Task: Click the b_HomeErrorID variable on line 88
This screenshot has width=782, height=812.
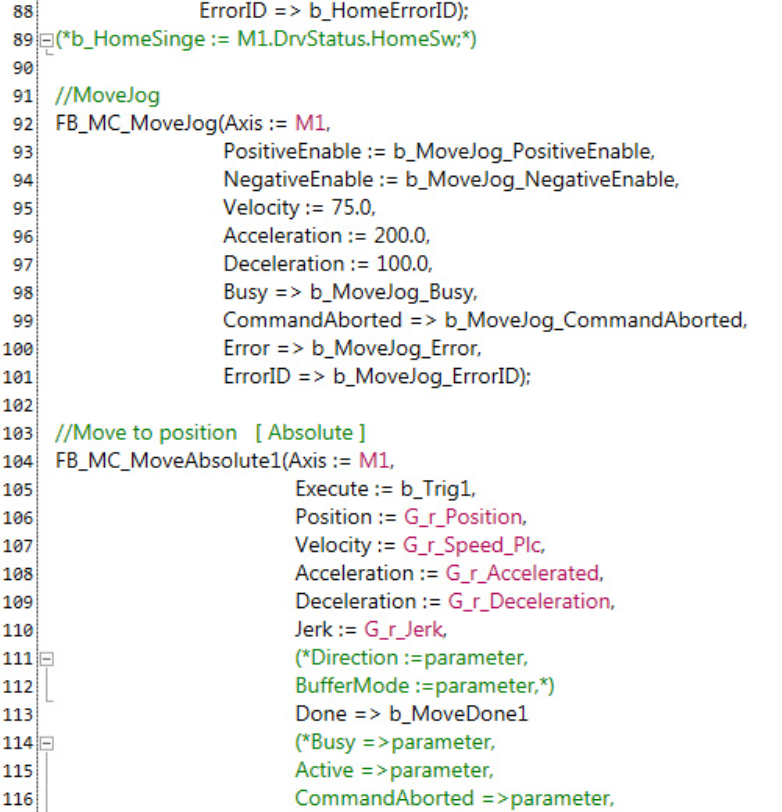Action: click(x=384, y=11)
